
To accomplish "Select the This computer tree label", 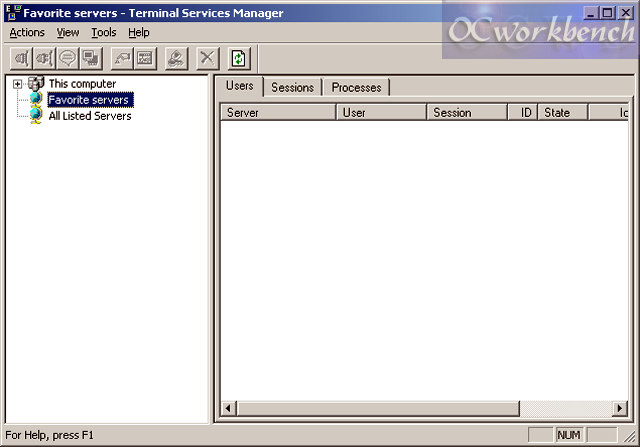I will [x=82, y=84].
